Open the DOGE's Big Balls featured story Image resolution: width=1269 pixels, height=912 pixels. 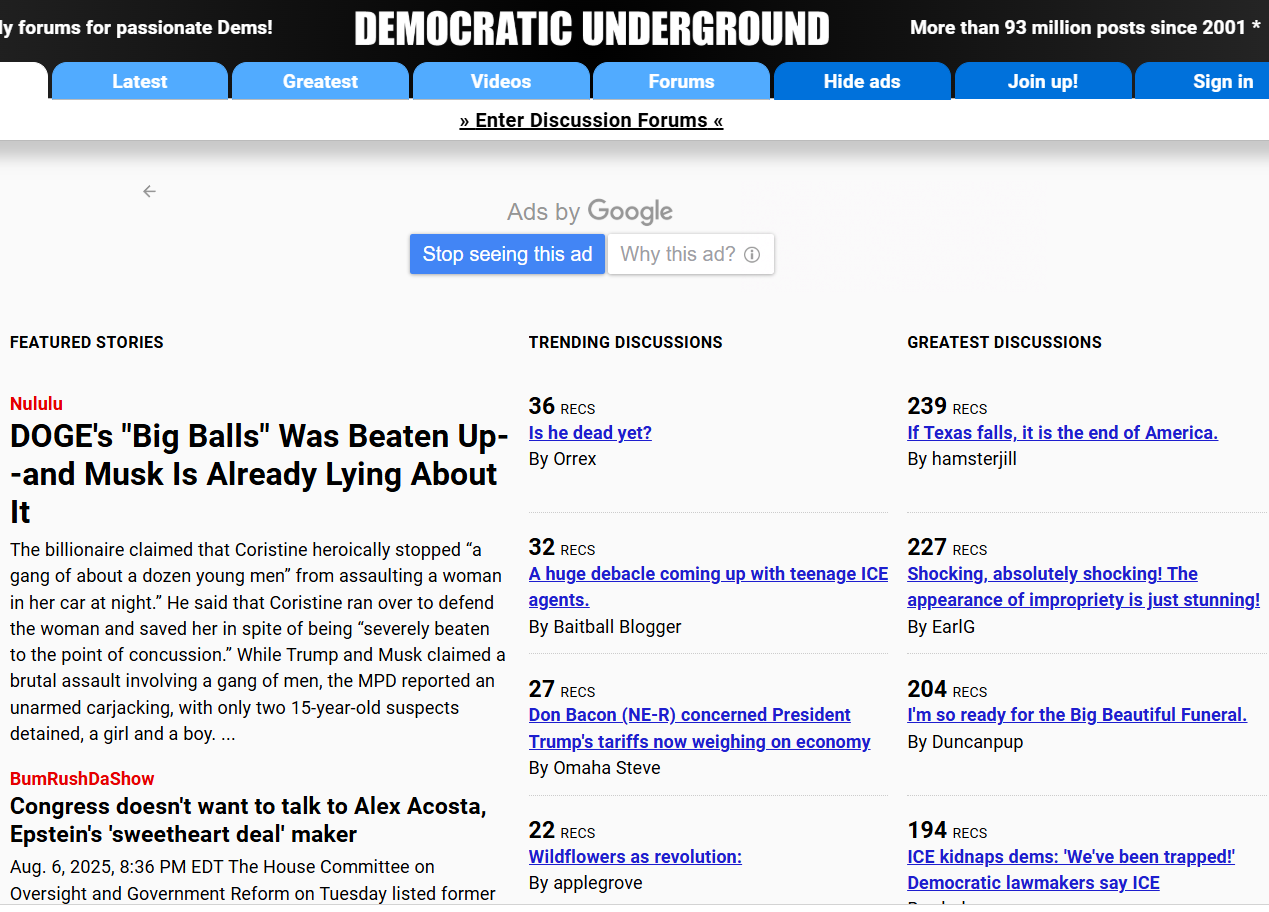(x=259, y=474)
